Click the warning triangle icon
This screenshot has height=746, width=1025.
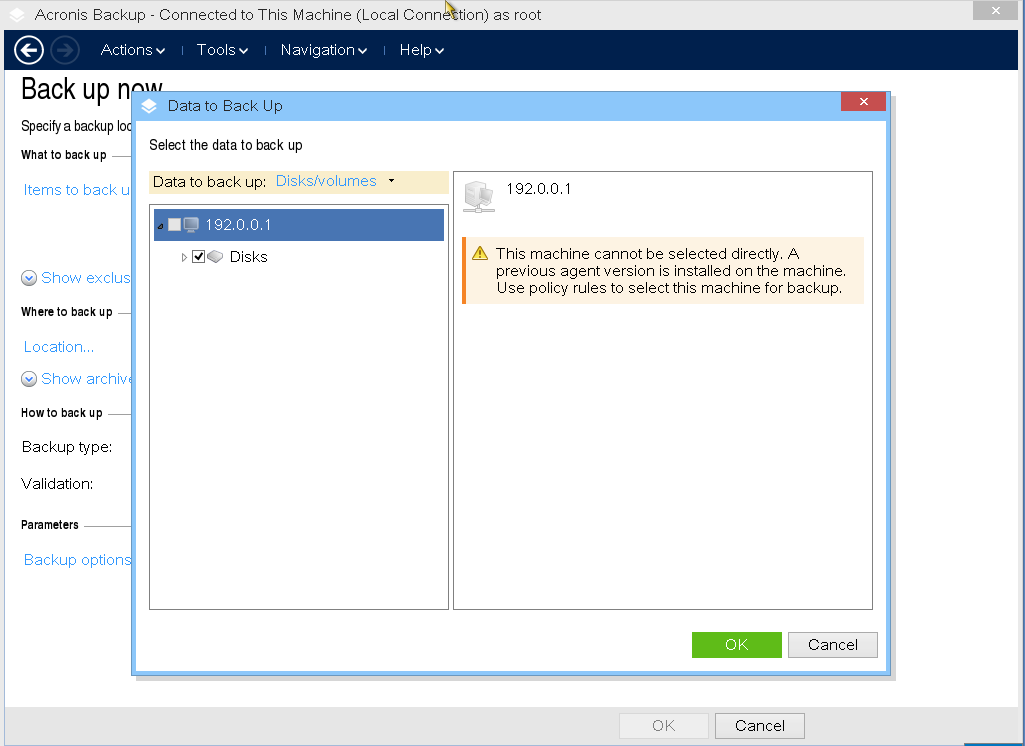click(480, 253)
